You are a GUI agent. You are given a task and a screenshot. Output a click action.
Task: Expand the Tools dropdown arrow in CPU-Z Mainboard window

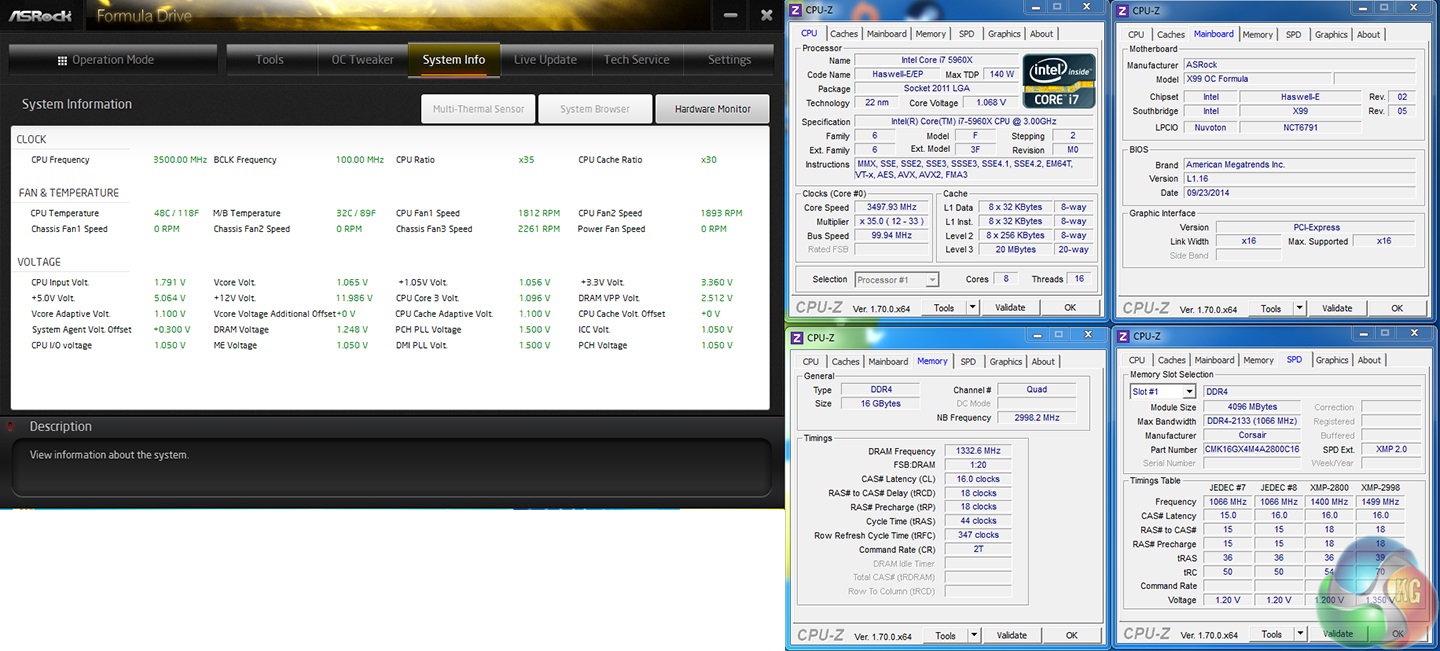[x=1300, y=308]
